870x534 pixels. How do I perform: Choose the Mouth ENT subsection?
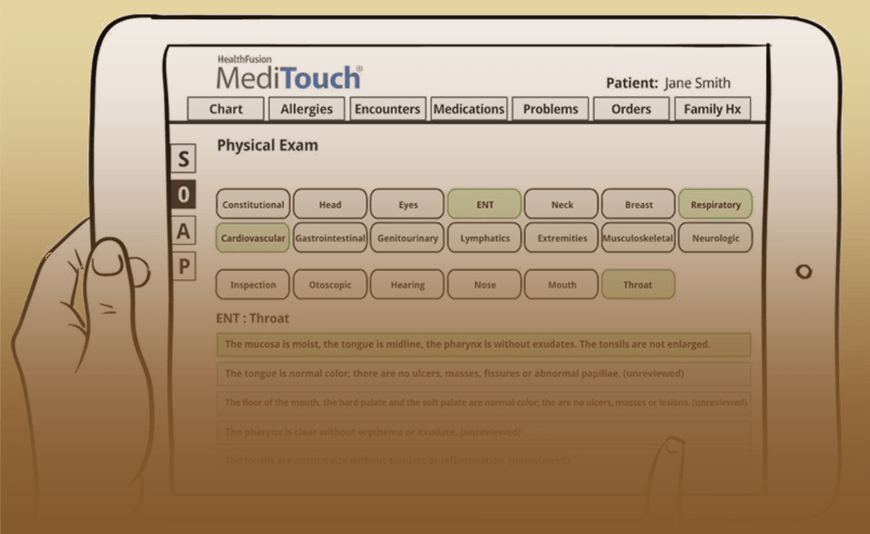(x=562, y=284)
